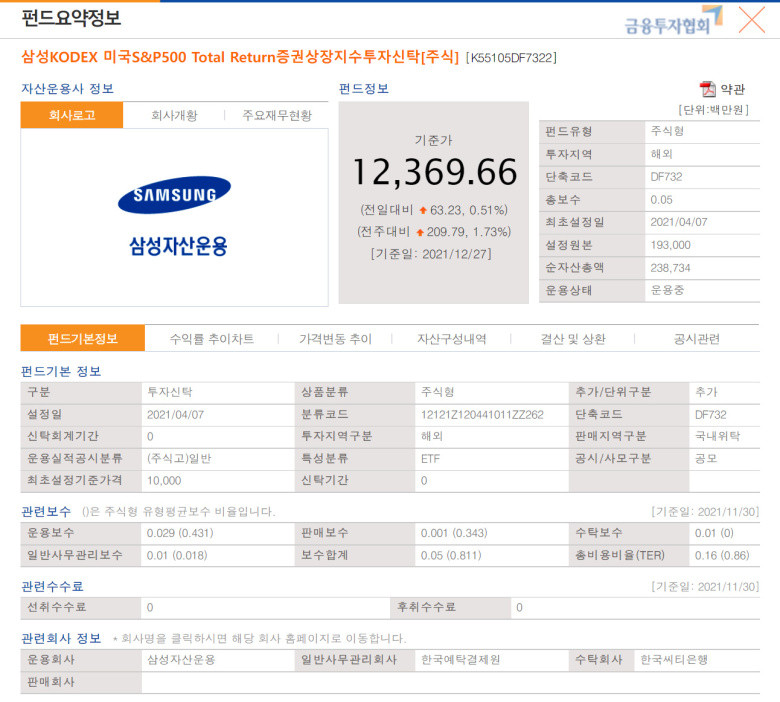Viewport: 780px width, 702px height.
Task: Go to the 결산 및 상환 tab
Action: pyautogui.click(x=573, y=339)
